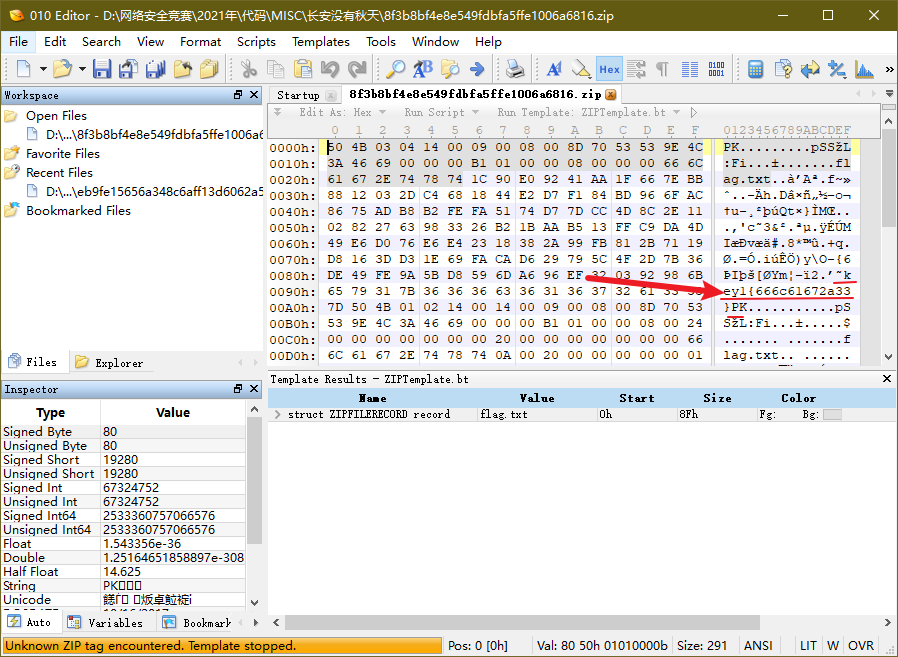This screenshot has height=657, width=898.
Task: Show more toolbar buttons via chevron
Action: pyautogui.click(x=889, y=69)
